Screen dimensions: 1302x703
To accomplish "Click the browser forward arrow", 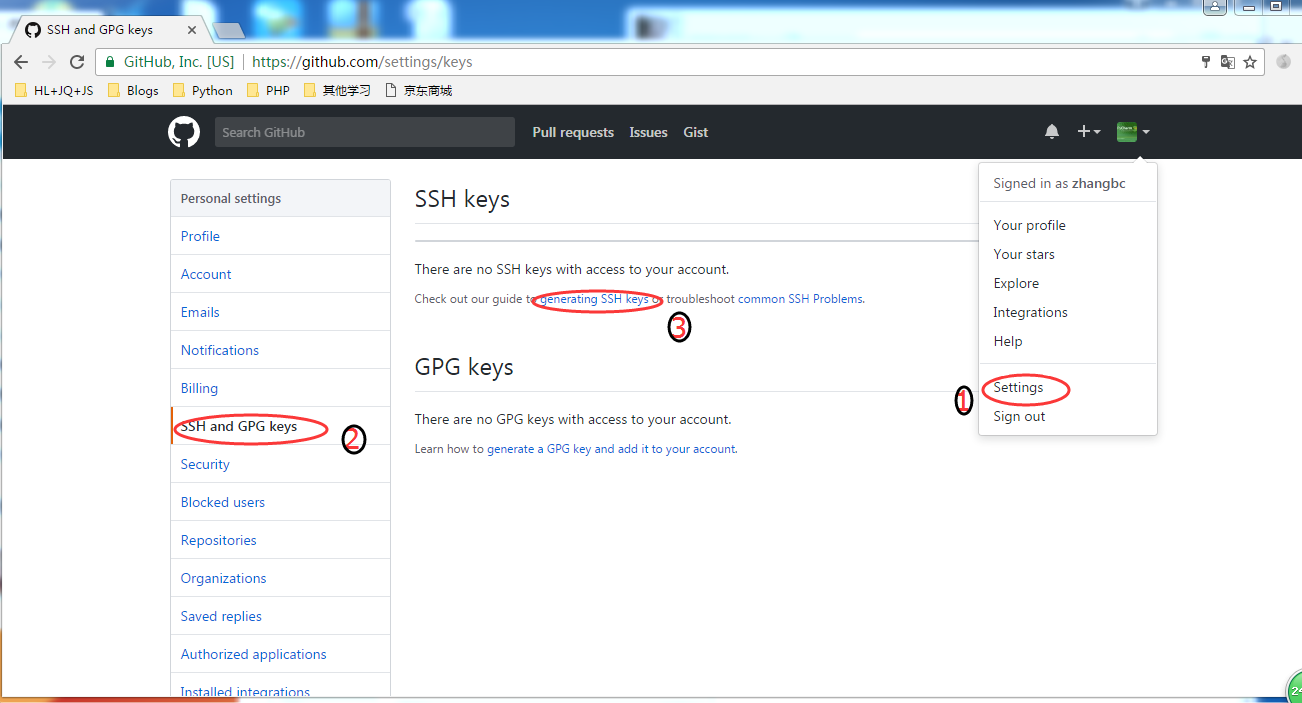I will tap(49, 62).
